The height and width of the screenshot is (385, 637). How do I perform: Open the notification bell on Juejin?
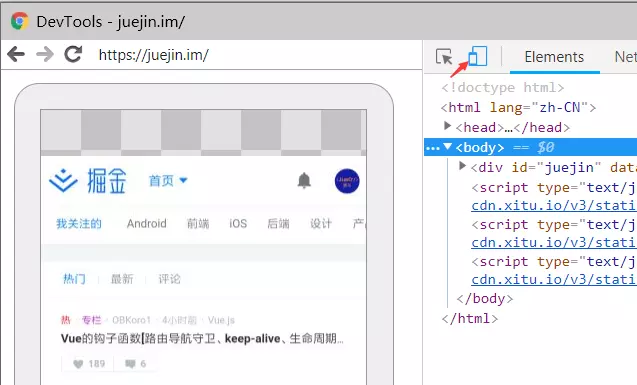pyautogui.click(x=304, y=180)
